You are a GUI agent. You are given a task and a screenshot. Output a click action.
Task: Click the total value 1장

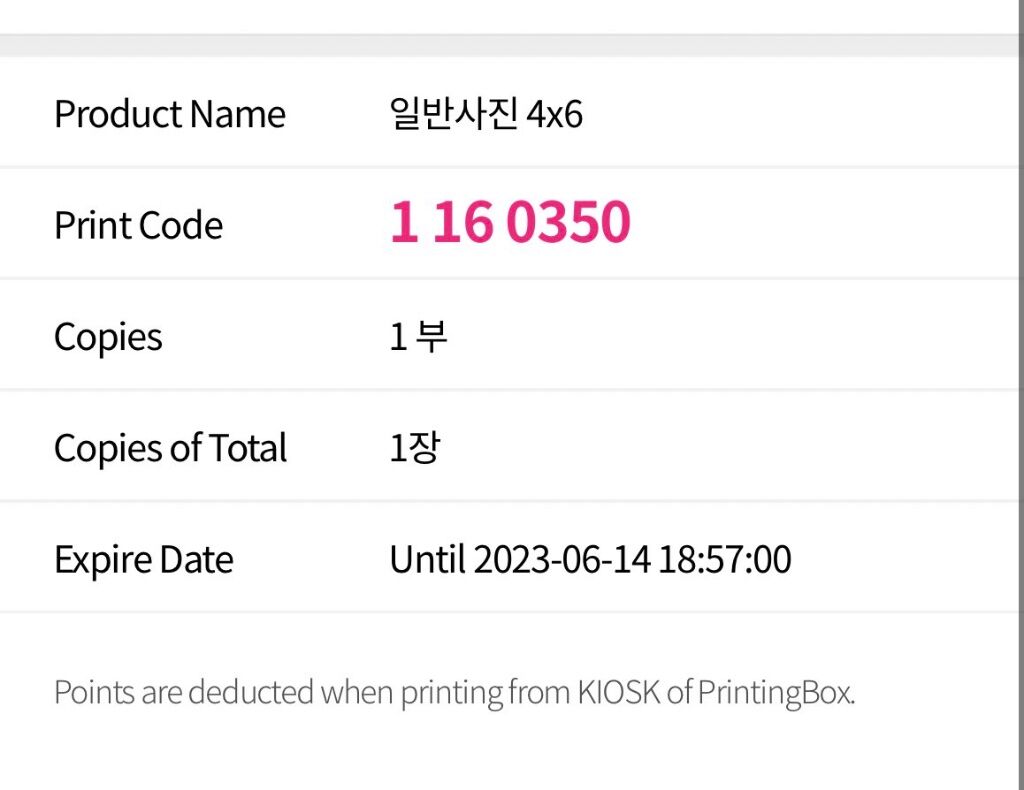tap(415, 448)
